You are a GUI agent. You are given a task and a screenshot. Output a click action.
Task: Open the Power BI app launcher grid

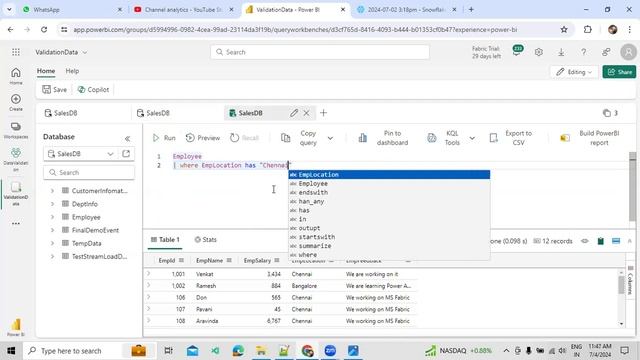coord(16,52)
